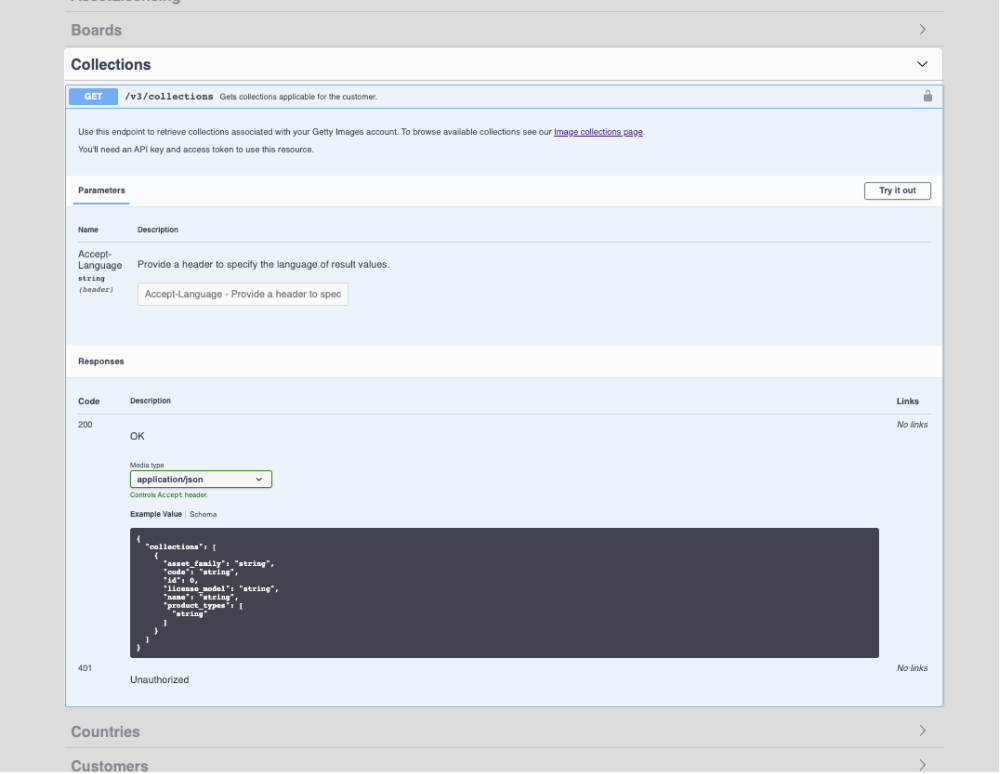Click the right chevron on the Countries row
This screenshot has width=1000, height=774.
922,731
